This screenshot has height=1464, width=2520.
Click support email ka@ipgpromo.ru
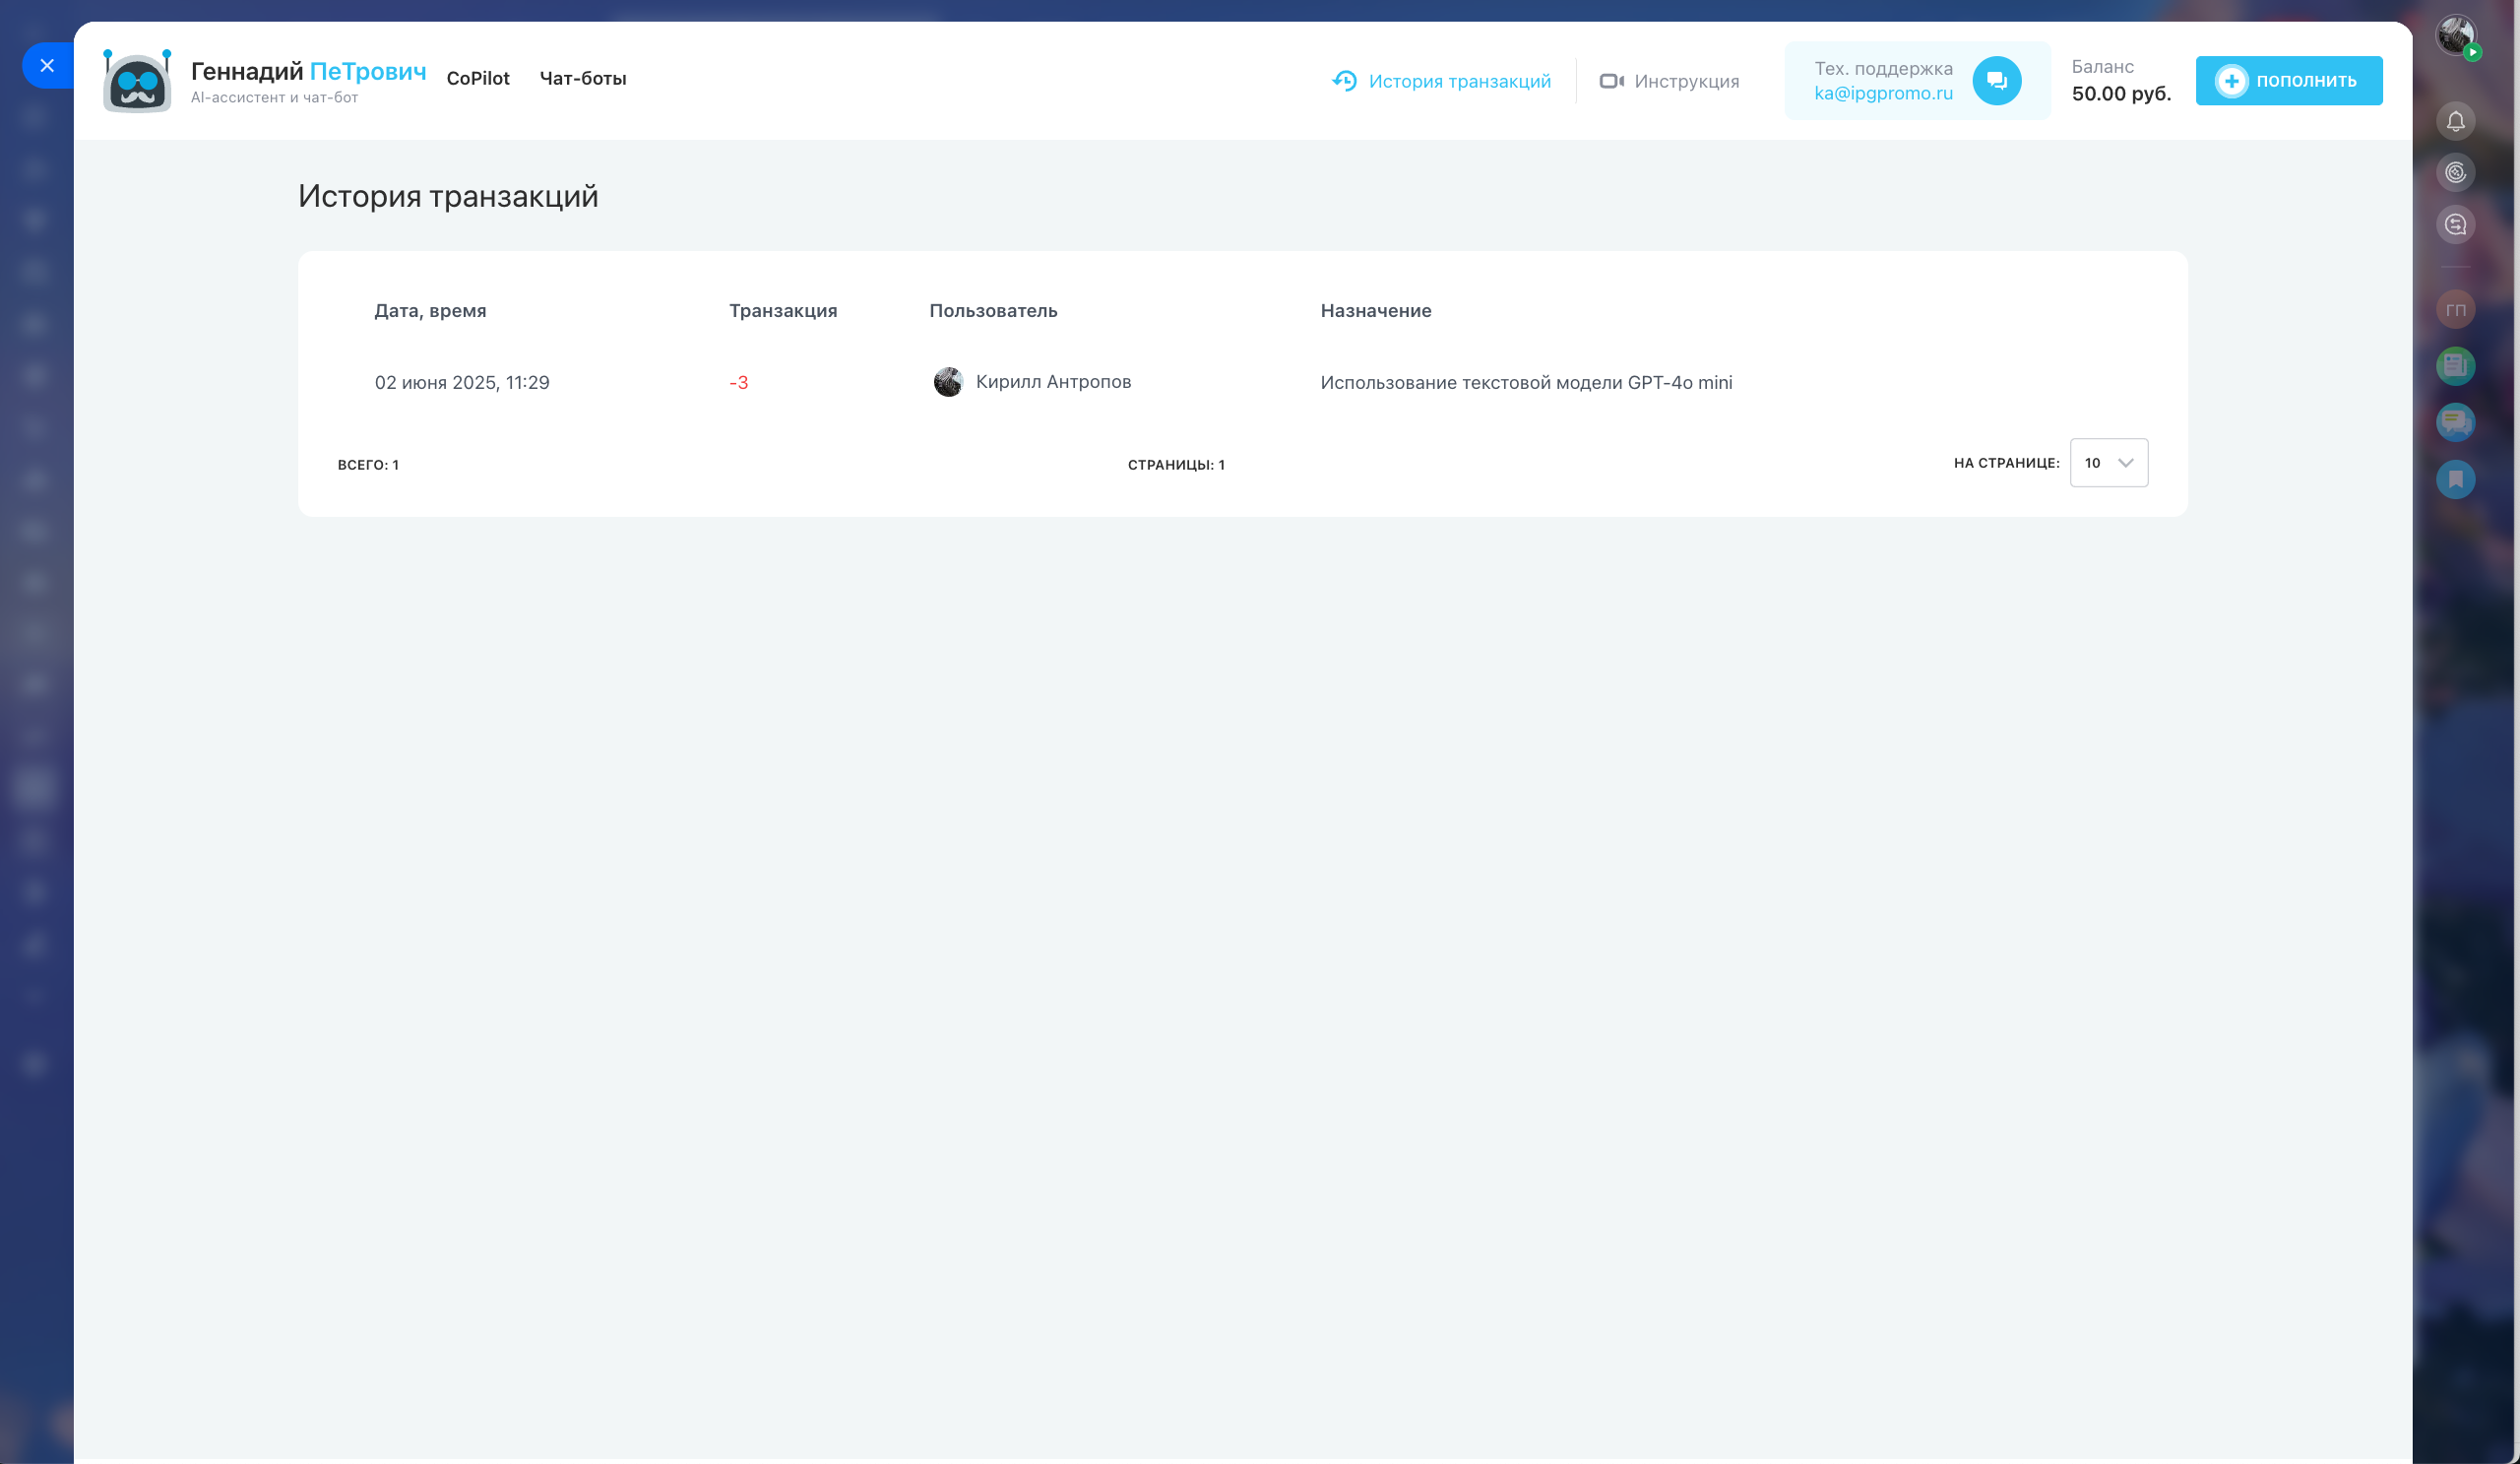point(1883,94)
